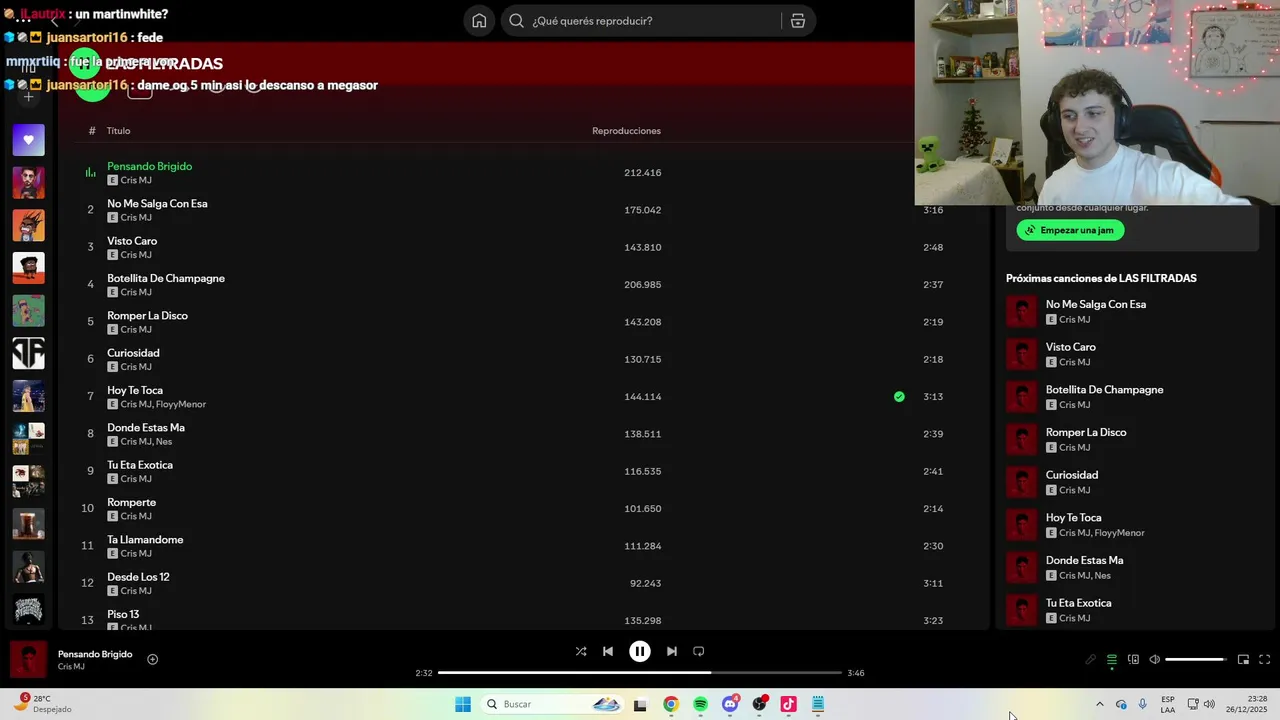Open the weather widget 28°C Despejado
This screenshot has height=720, width=1280.
(42, 704)
